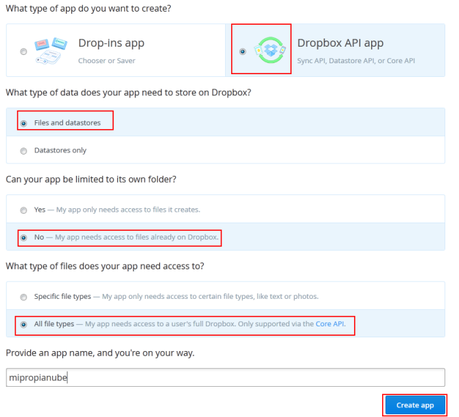This screenshot has height=417, width=459.
Task: Select the Specific file types radio option
Action: tap(23, 297)
